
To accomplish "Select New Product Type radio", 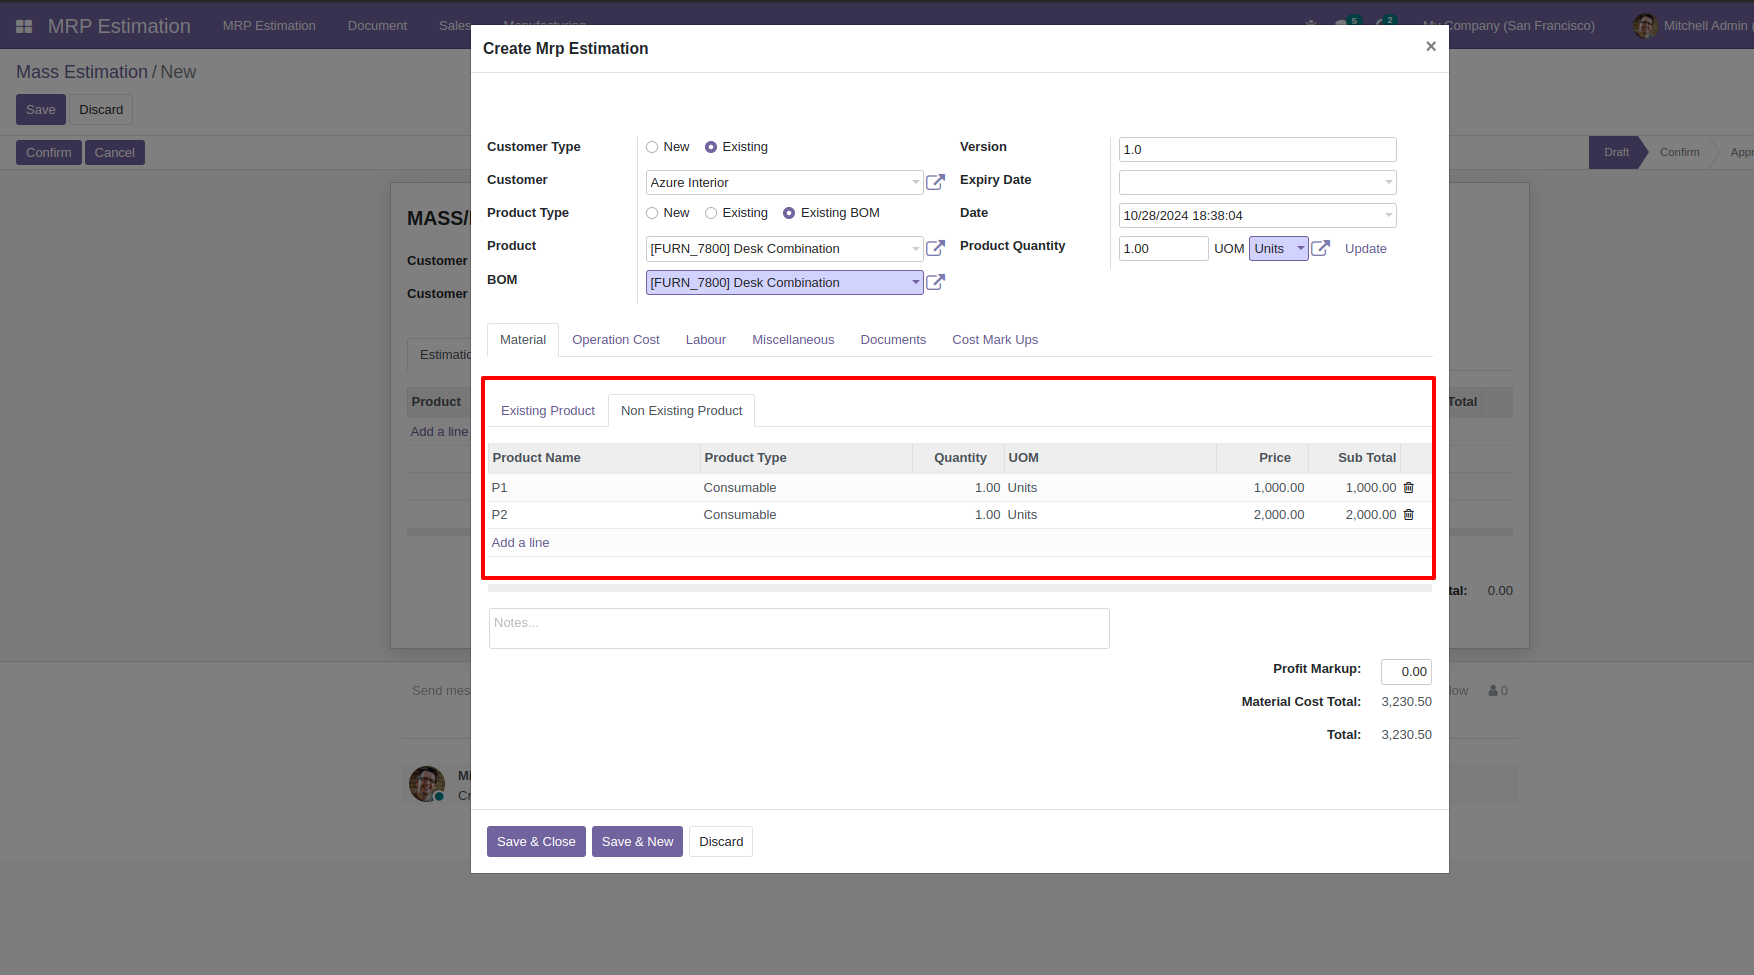I will [x=652, y=213].
